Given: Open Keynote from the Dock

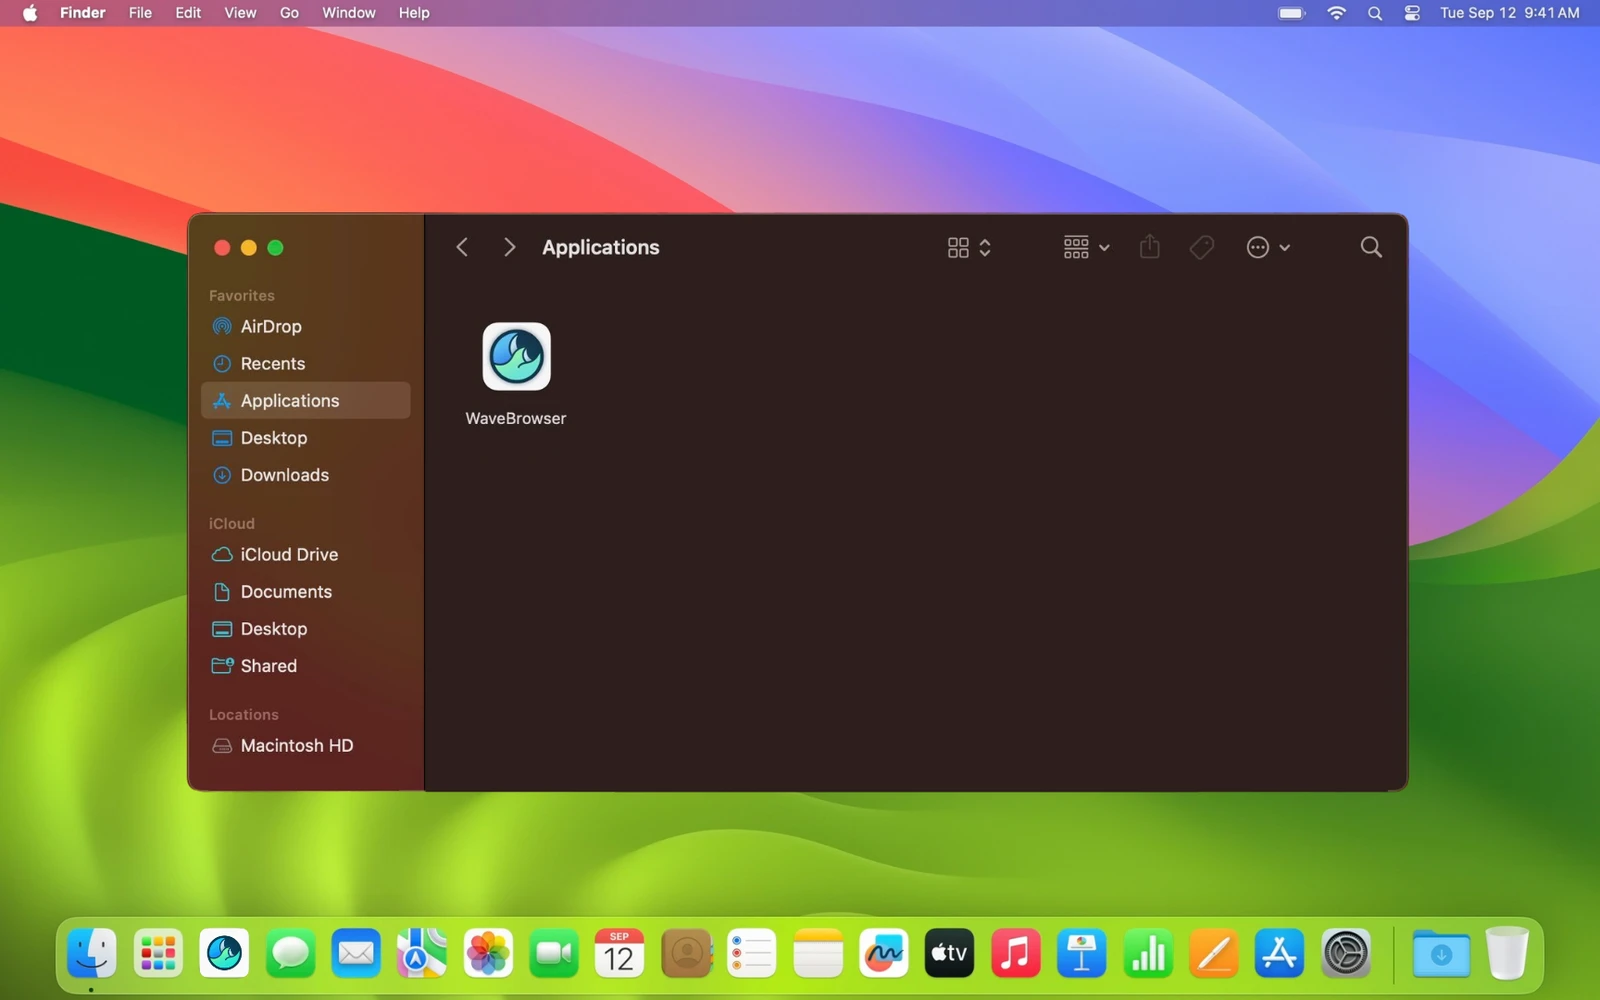Looking at the screenshot, I should point(1082,953).
